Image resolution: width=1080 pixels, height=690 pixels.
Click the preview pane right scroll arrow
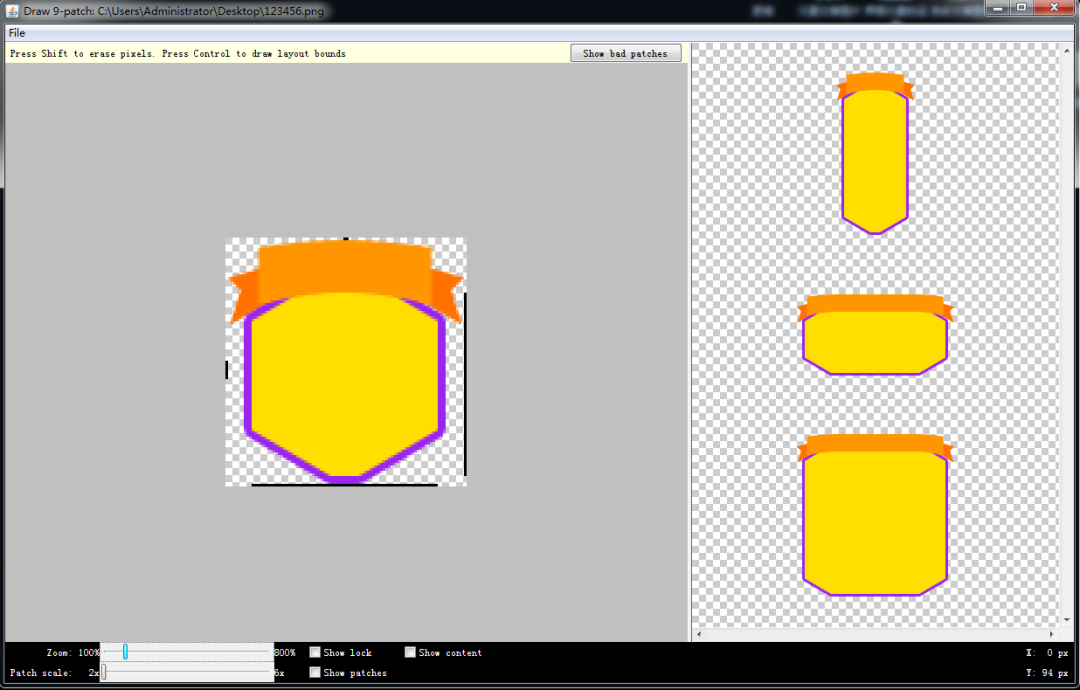point(1052,634)
